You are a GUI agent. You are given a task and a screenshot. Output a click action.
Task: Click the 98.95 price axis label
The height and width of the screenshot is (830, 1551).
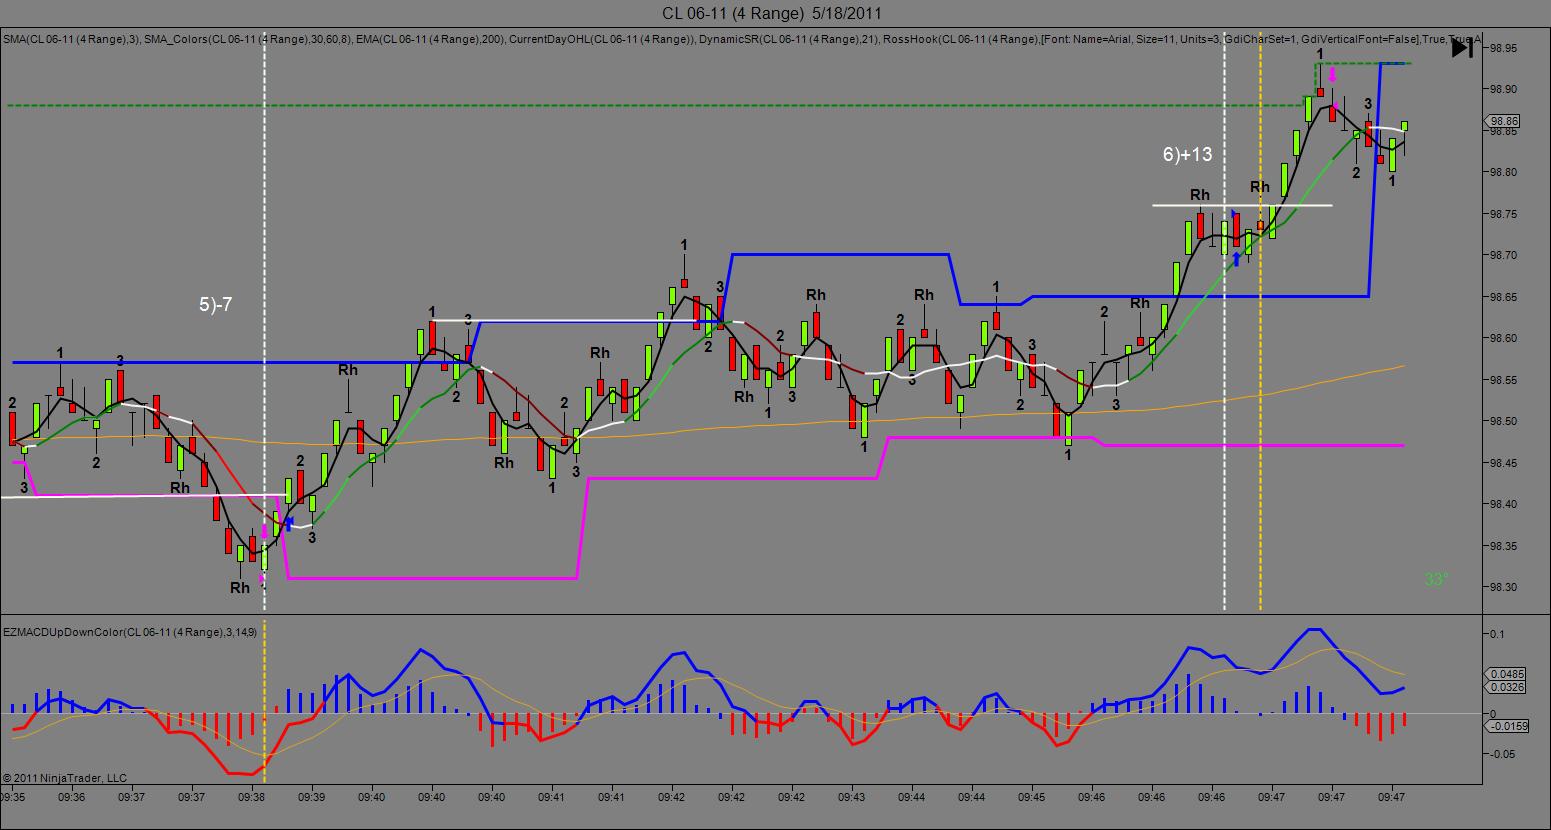pyautogui.click(x=1504, y=48)
